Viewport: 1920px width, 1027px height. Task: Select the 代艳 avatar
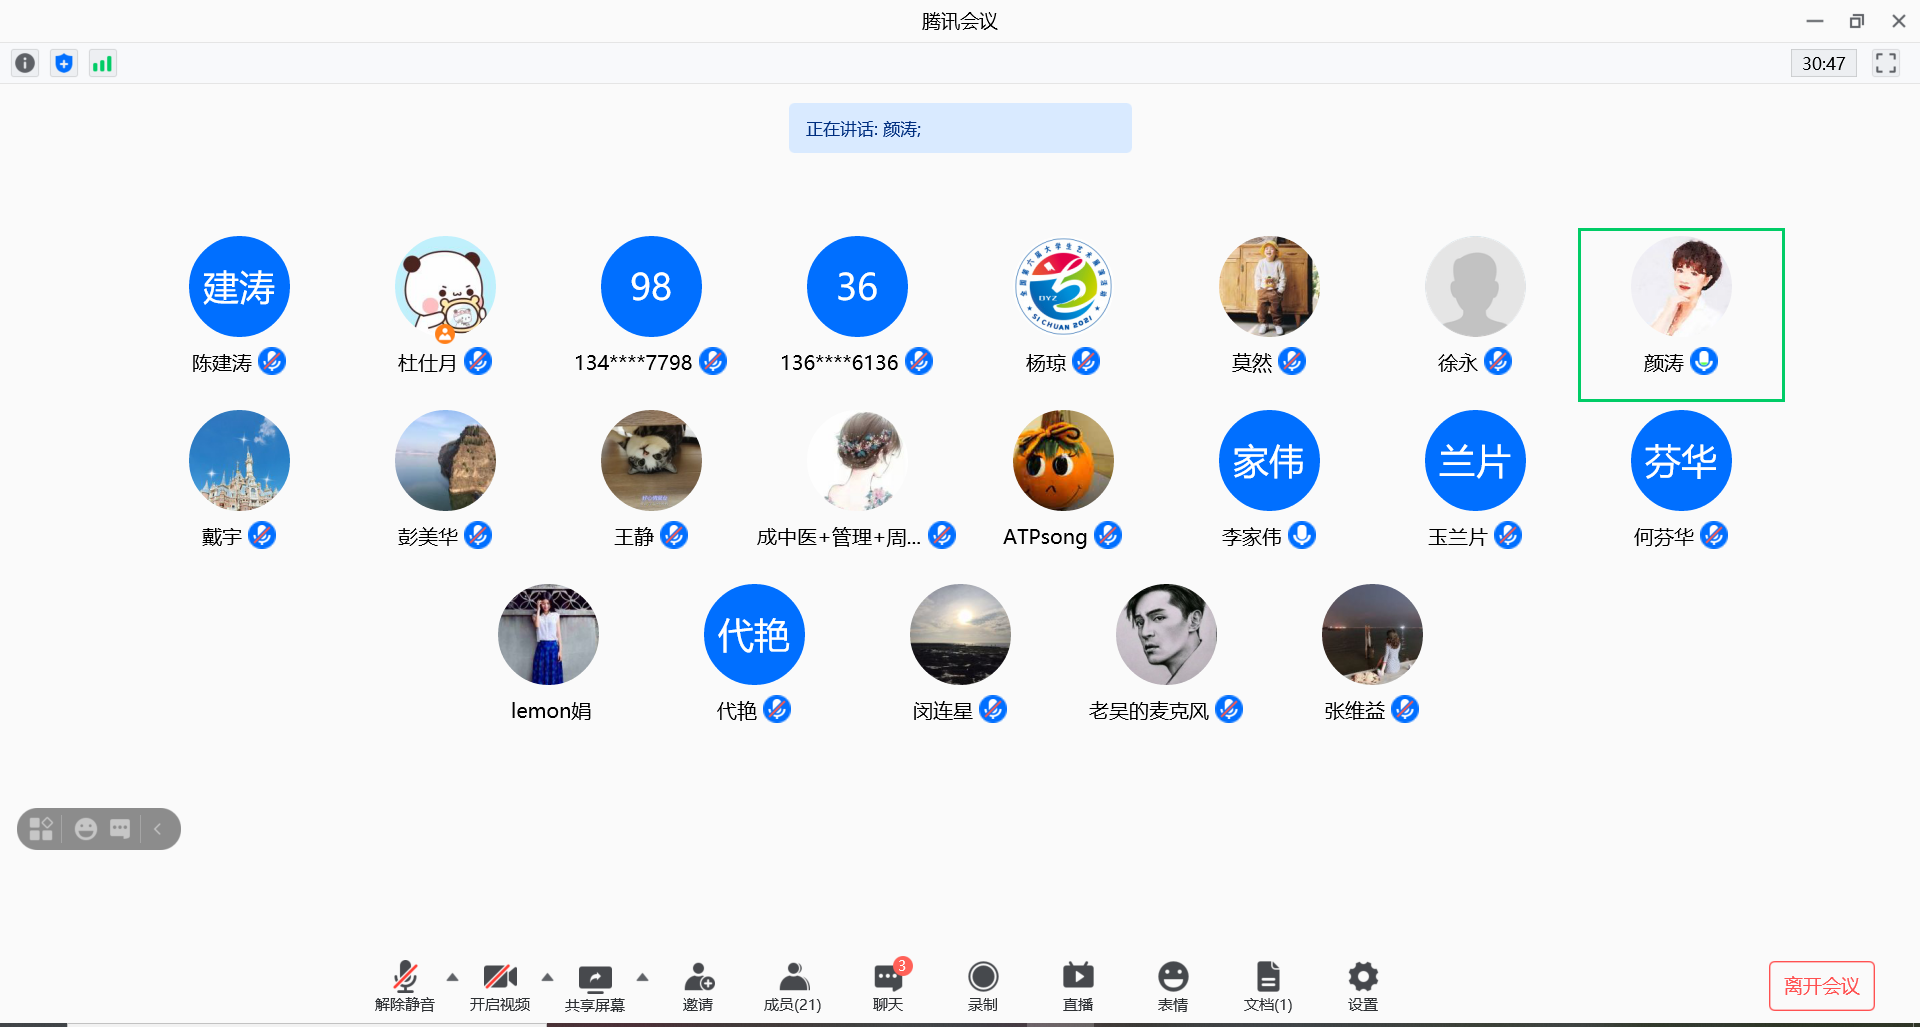754,635
